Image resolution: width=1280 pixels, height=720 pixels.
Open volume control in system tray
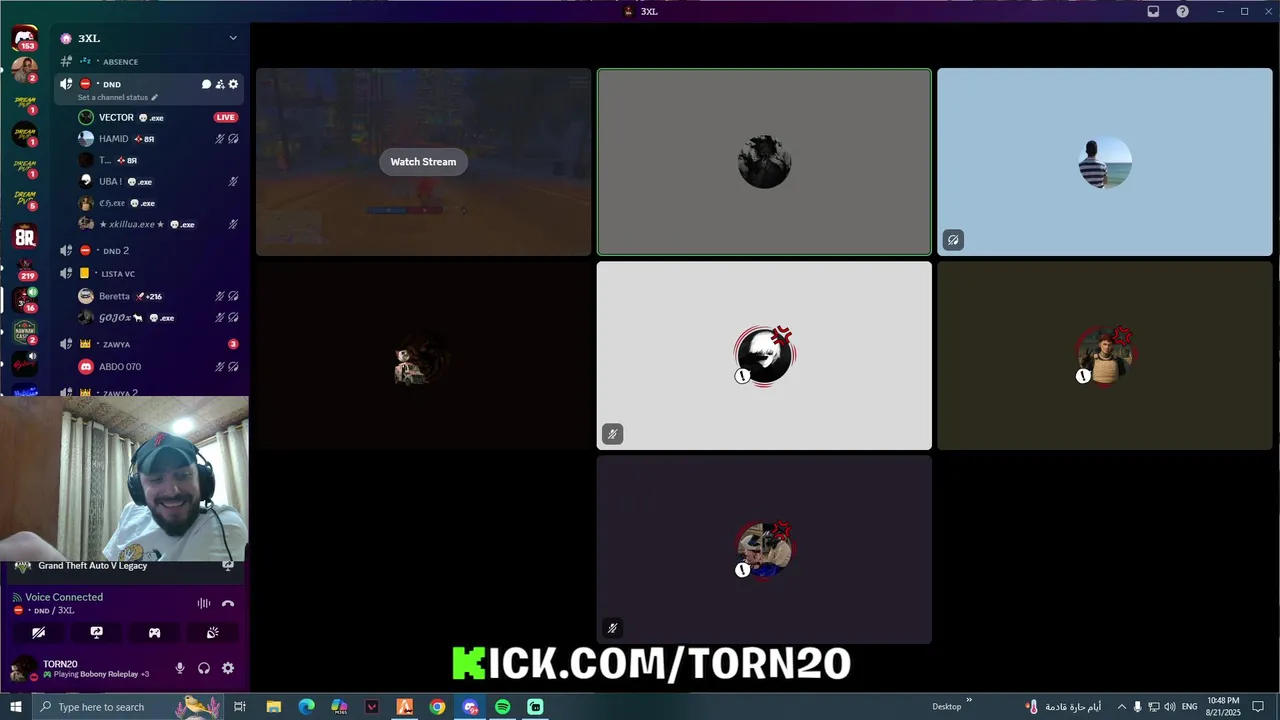click(1169, 707)
